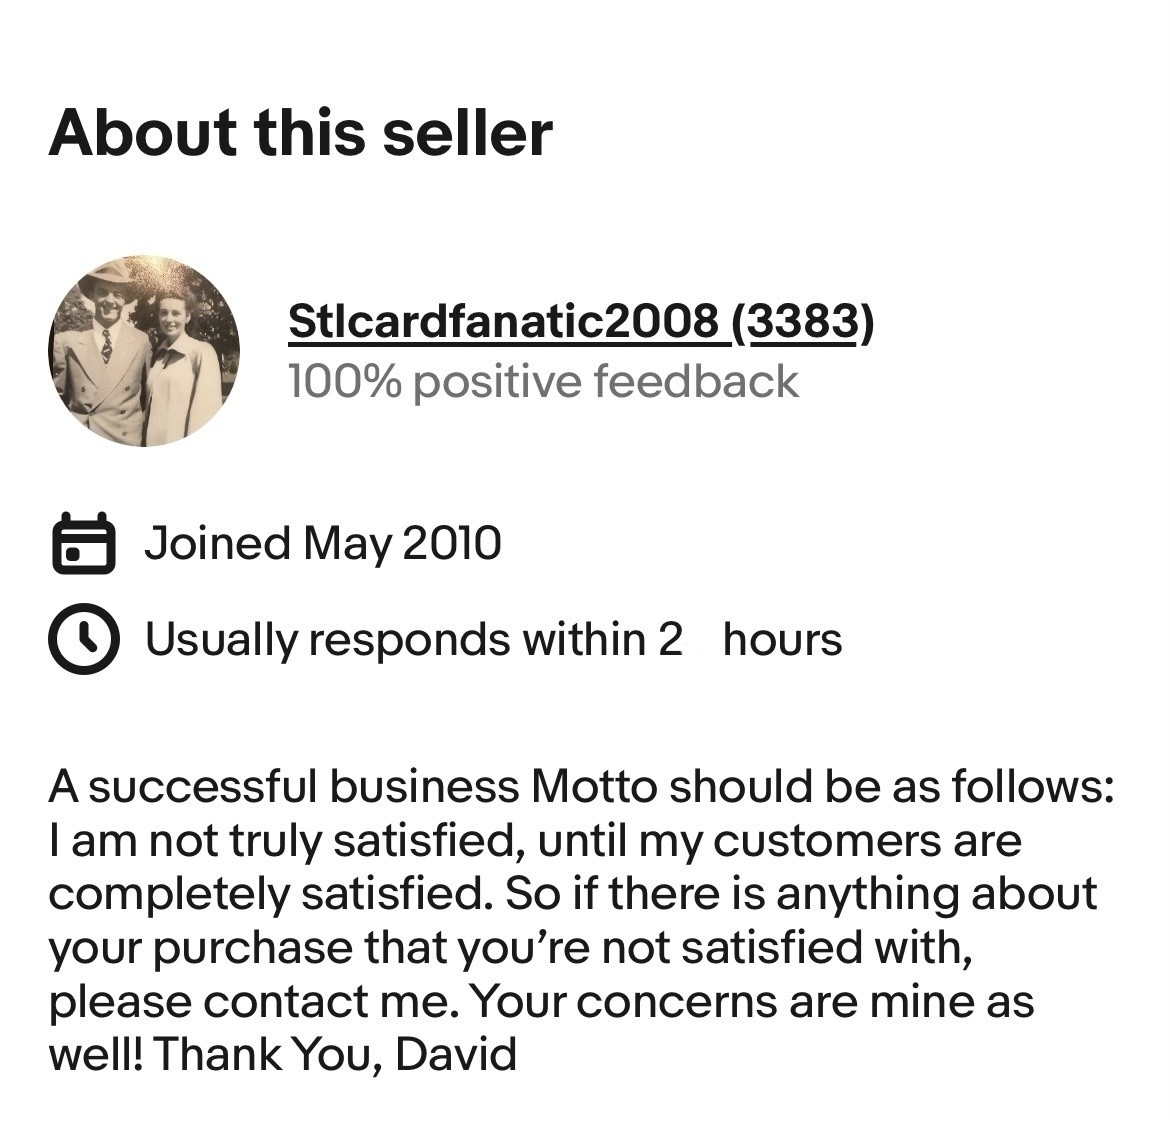Click the your purchase that you're not line
Viewport: 1170px width, 1124px height.
[511, 948]
